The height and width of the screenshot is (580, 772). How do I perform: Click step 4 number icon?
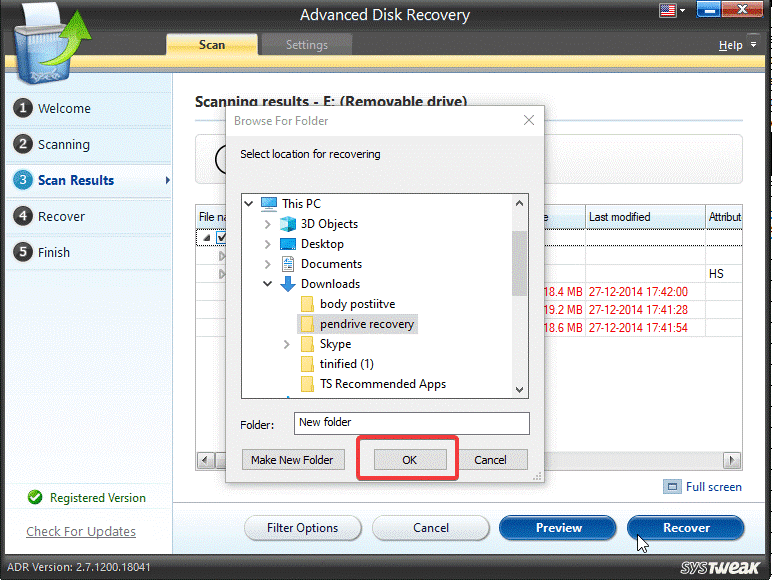point(23,216)
